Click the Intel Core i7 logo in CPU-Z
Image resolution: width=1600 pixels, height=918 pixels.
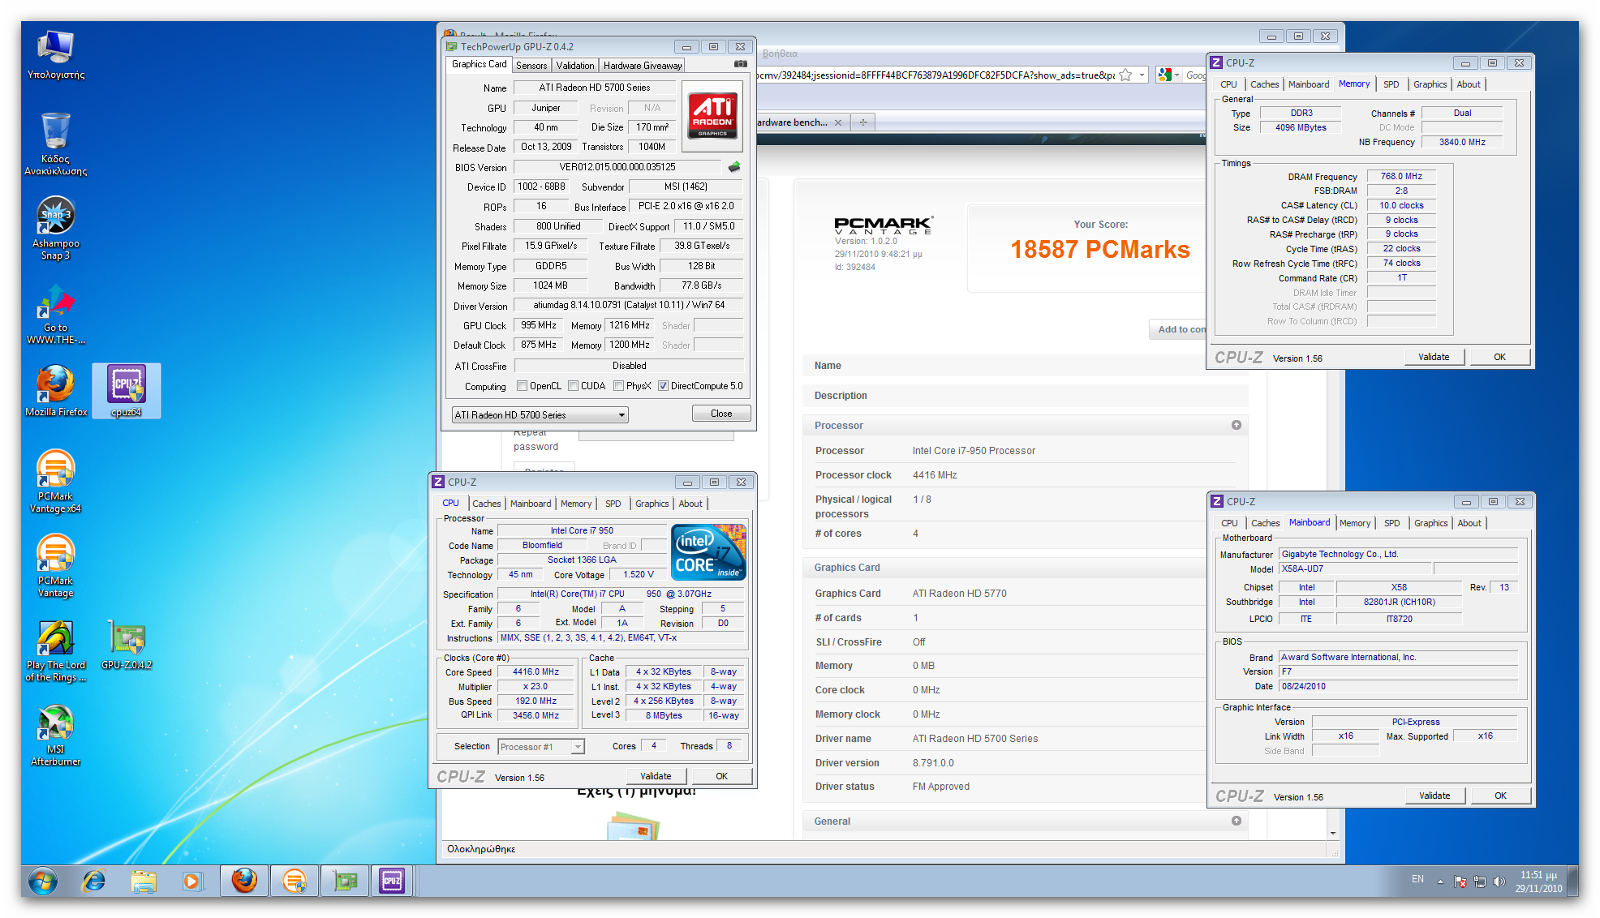tap(708, 552)
